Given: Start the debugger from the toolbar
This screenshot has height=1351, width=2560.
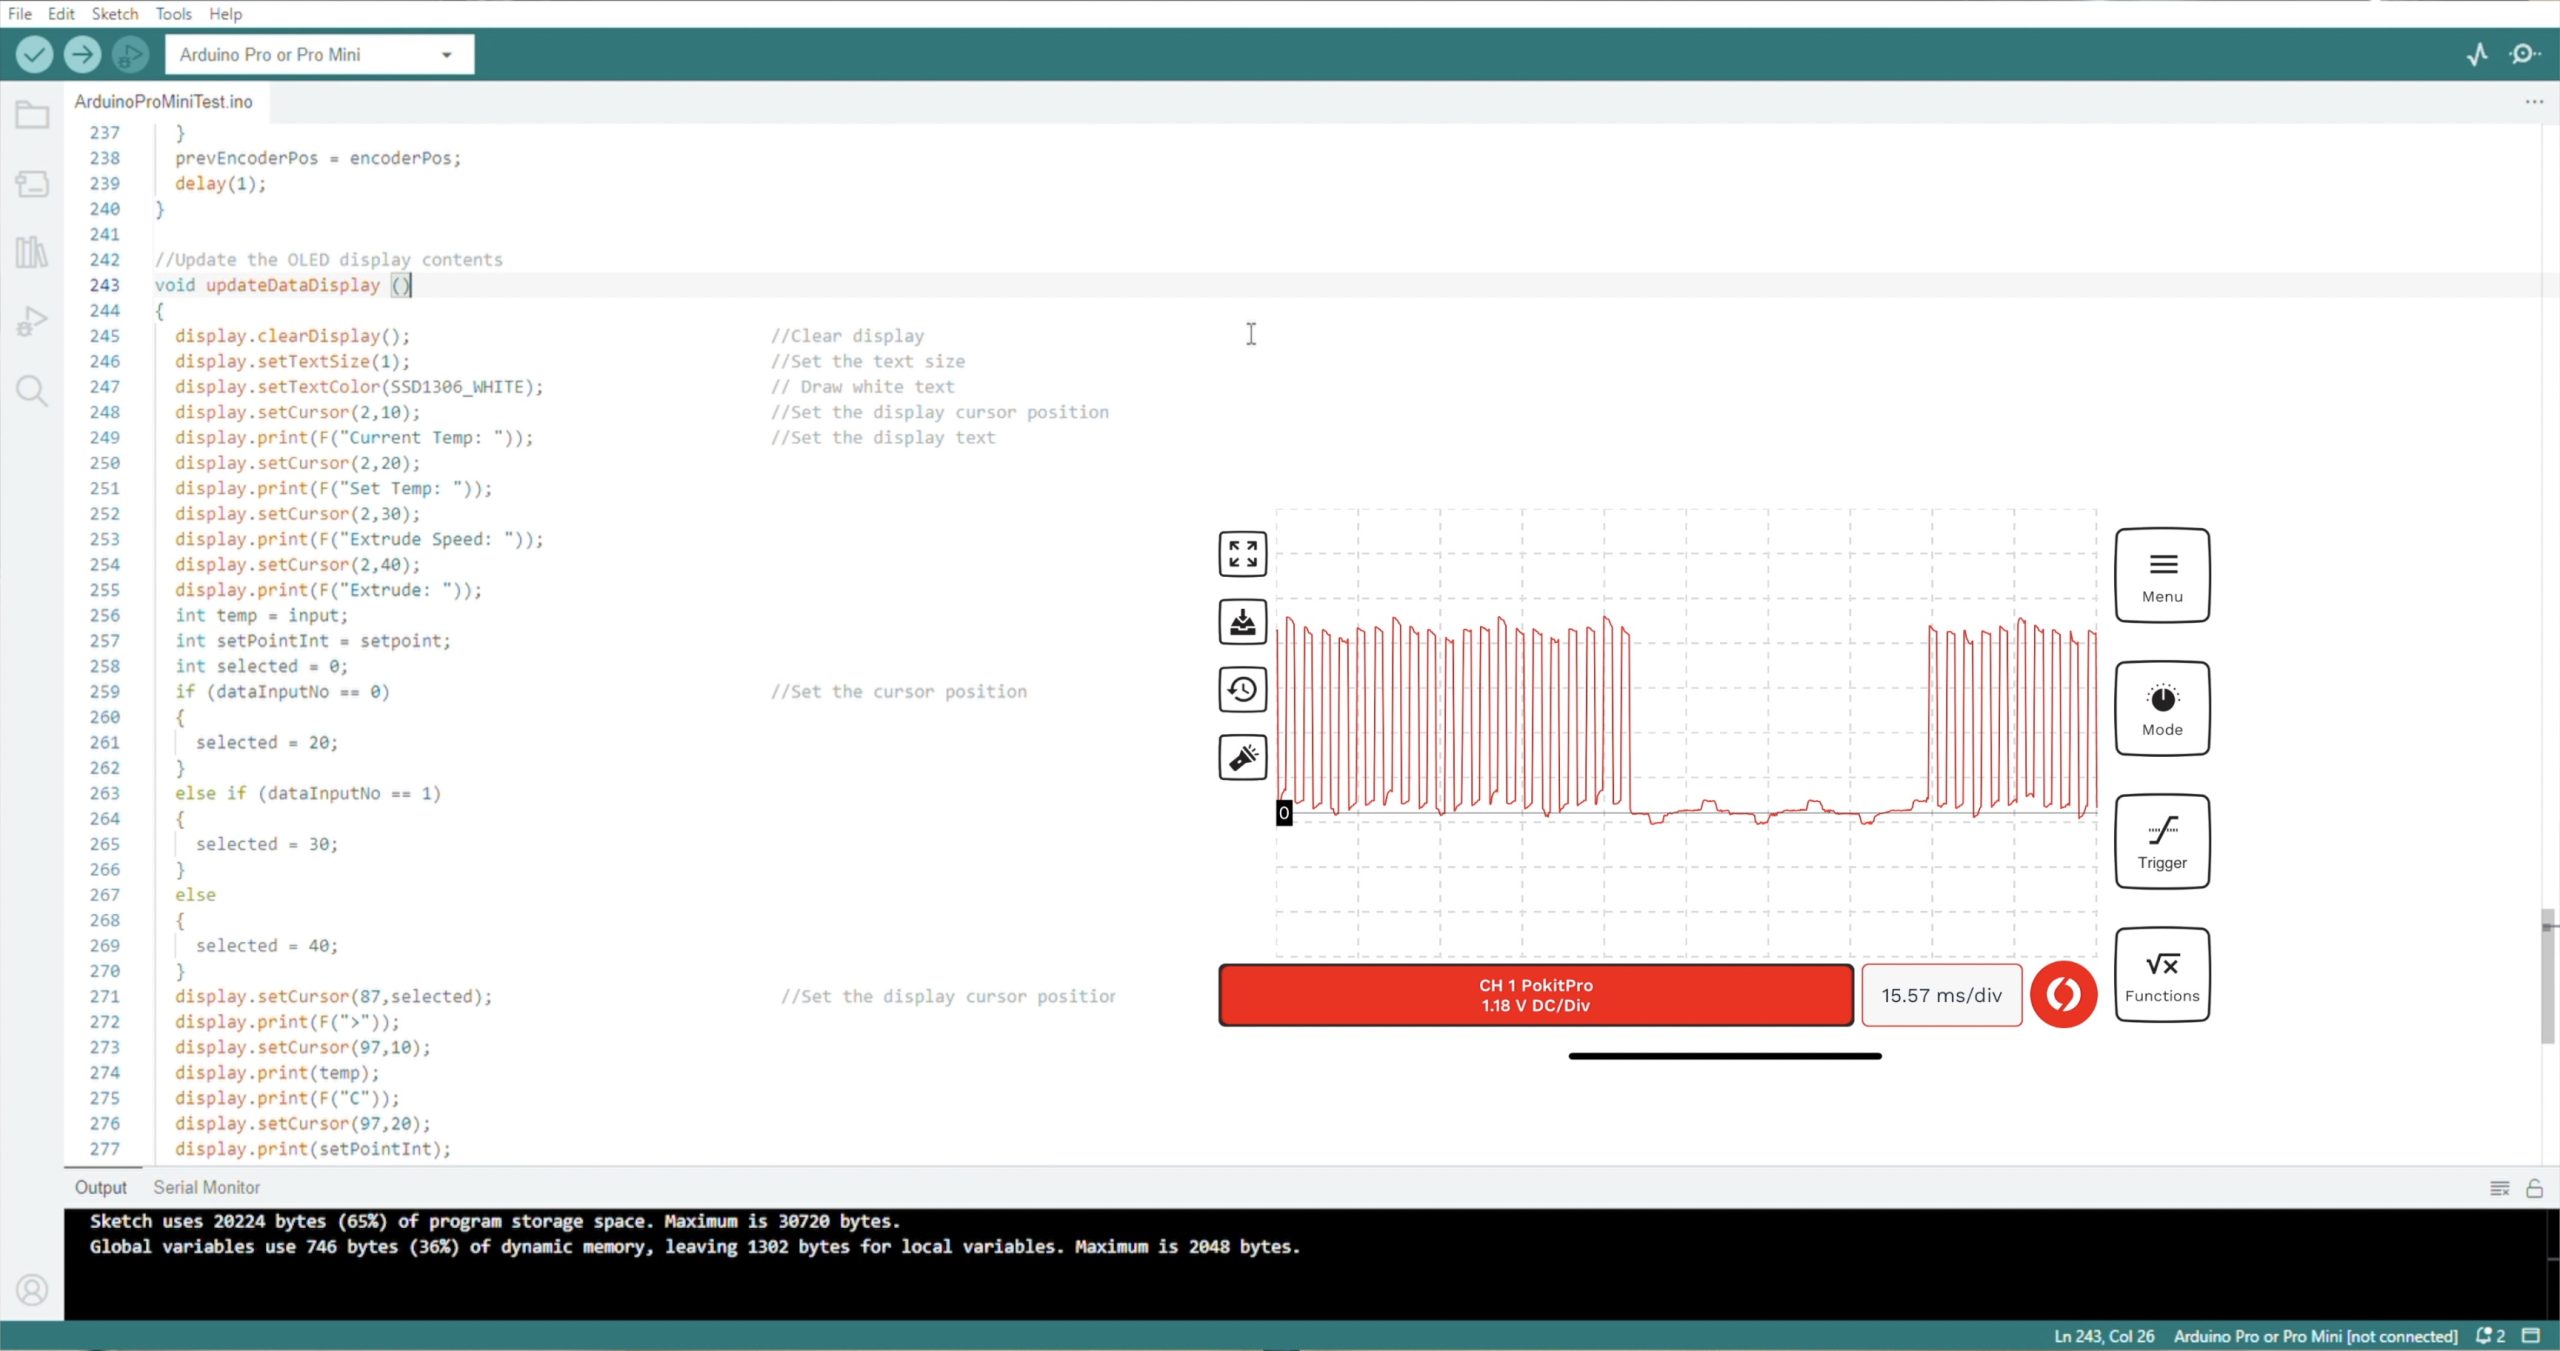Looking at the screenshot, I should pos(130,54).
